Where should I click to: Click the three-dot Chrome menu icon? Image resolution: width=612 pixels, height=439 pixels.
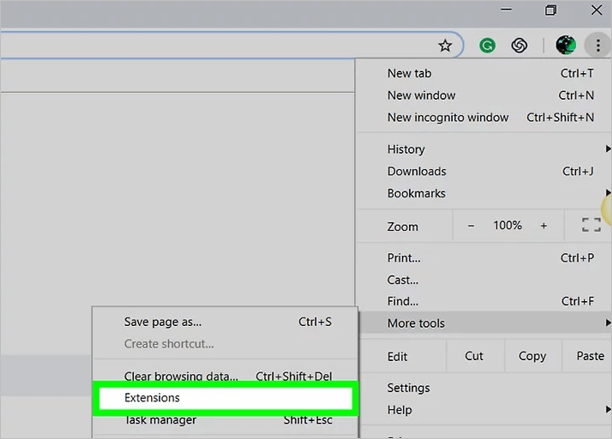coord(596,45)
